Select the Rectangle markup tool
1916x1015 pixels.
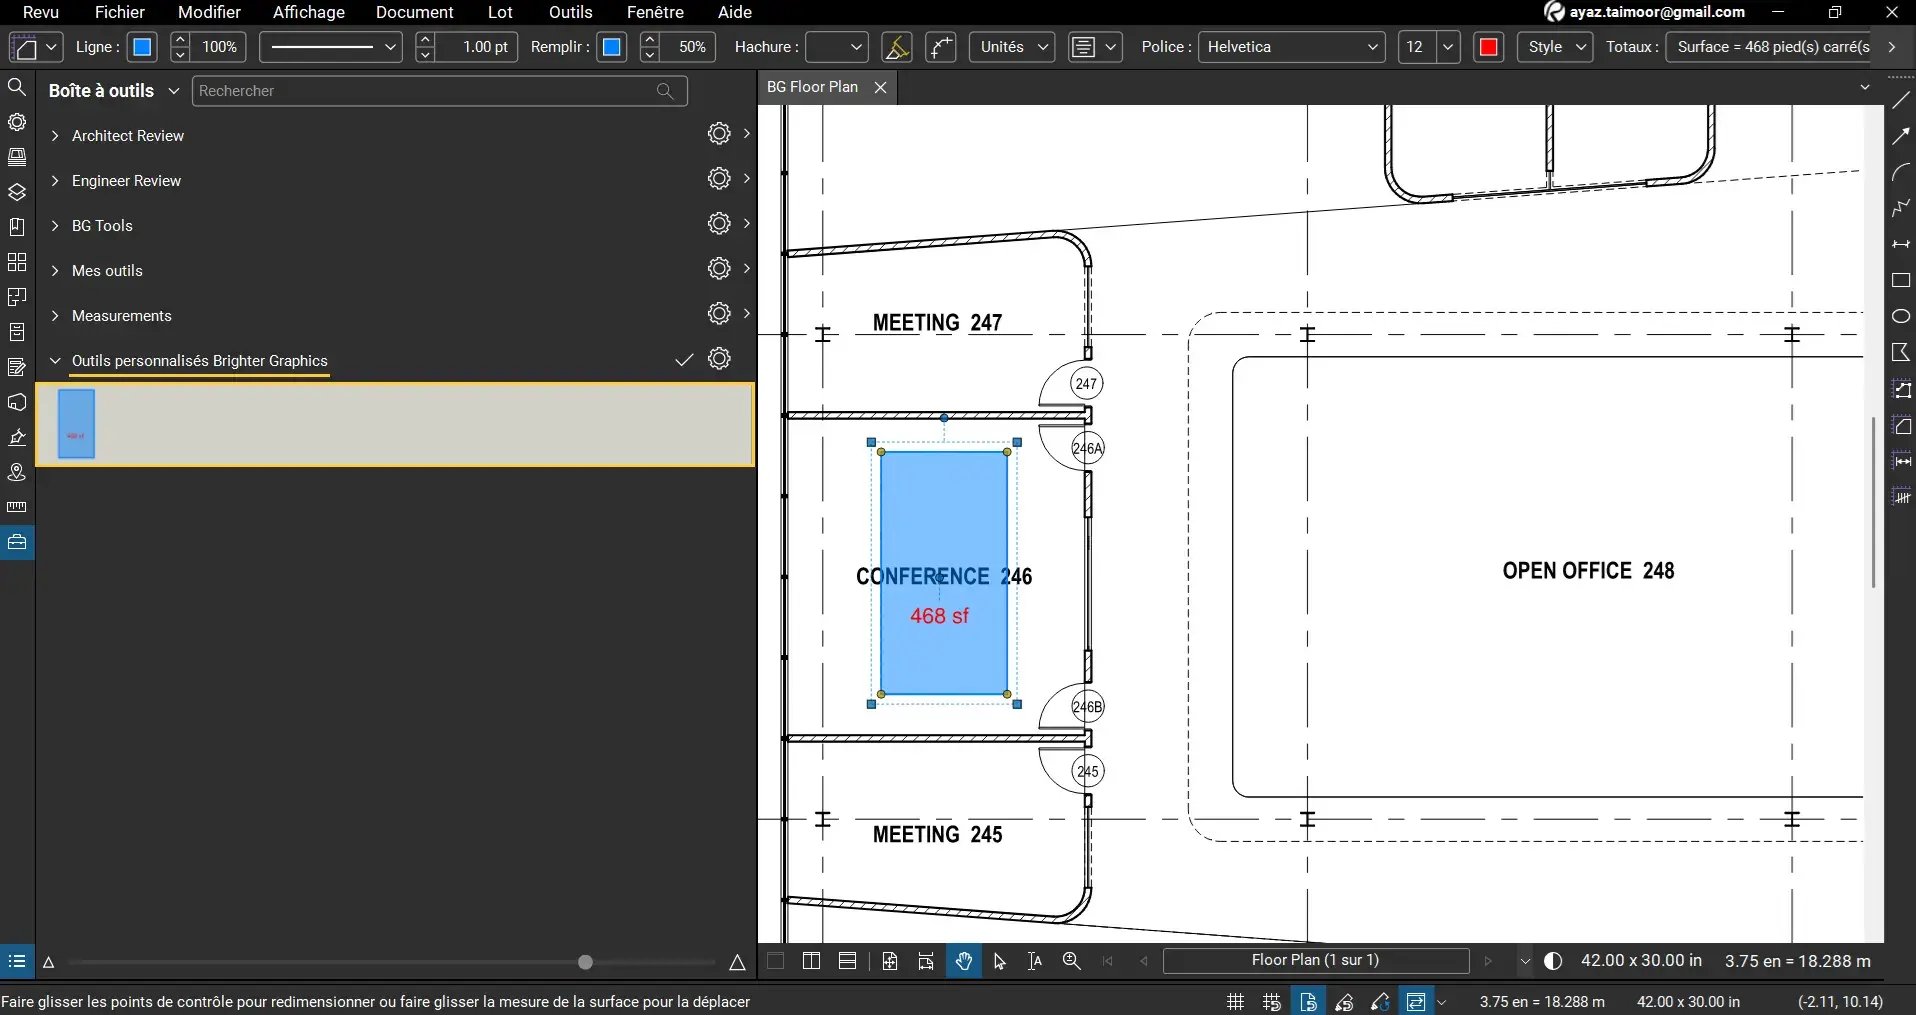(x=1902, y=281)
